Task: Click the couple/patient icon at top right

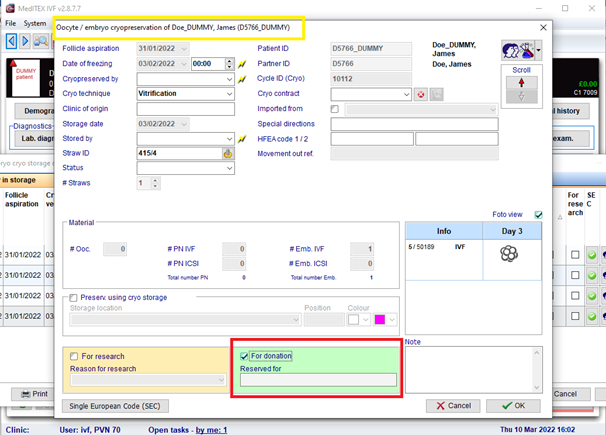Action: [518, 50]
